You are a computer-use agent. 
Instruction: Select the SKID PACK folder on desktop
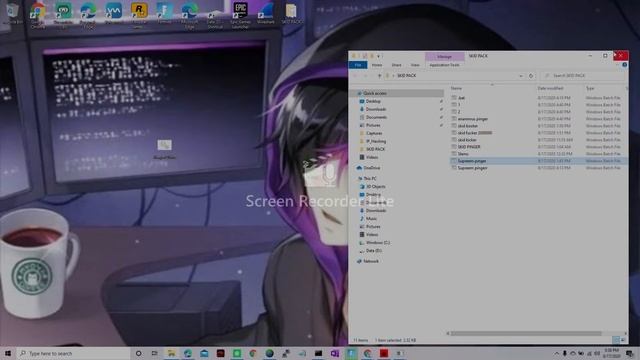[291, 13]
